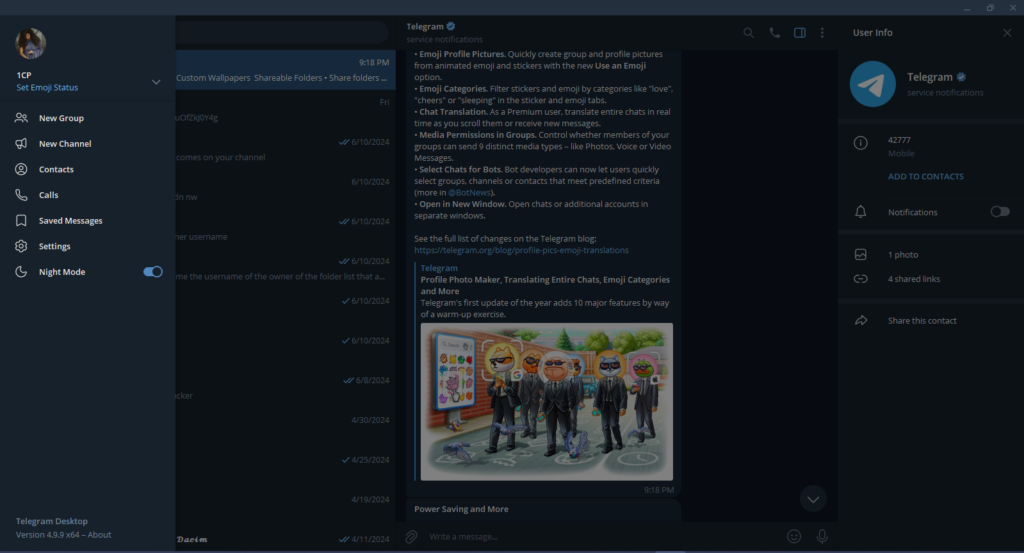
Task: Click the shared photo icon
Action: pyautogui.click(x=861, y=255)
